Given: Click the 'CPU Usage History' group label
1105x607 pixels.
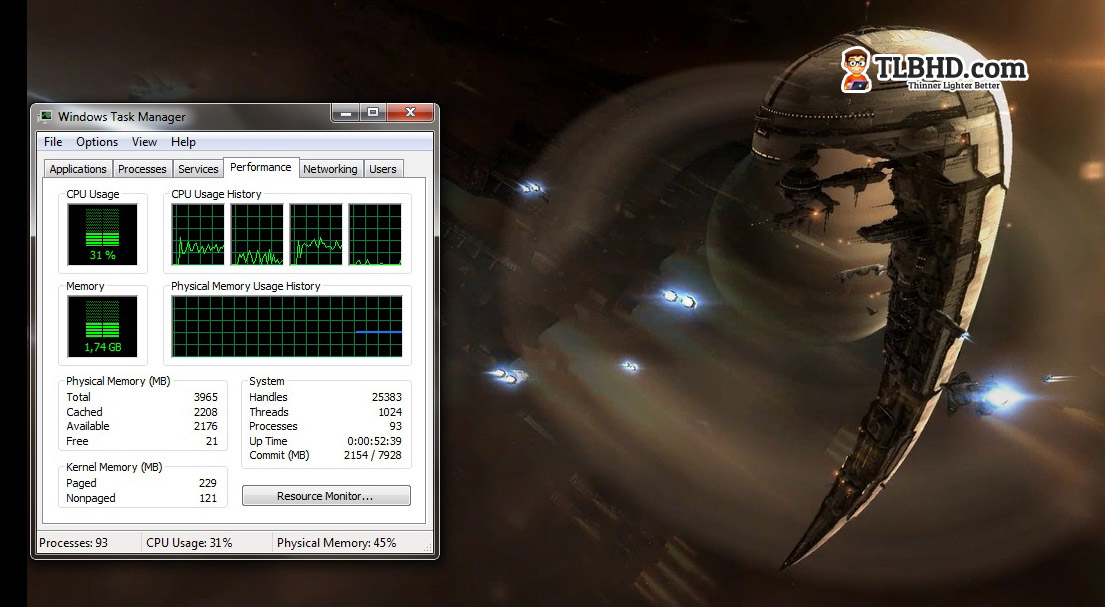Looking at the screenshot, I should pos(216,194).
